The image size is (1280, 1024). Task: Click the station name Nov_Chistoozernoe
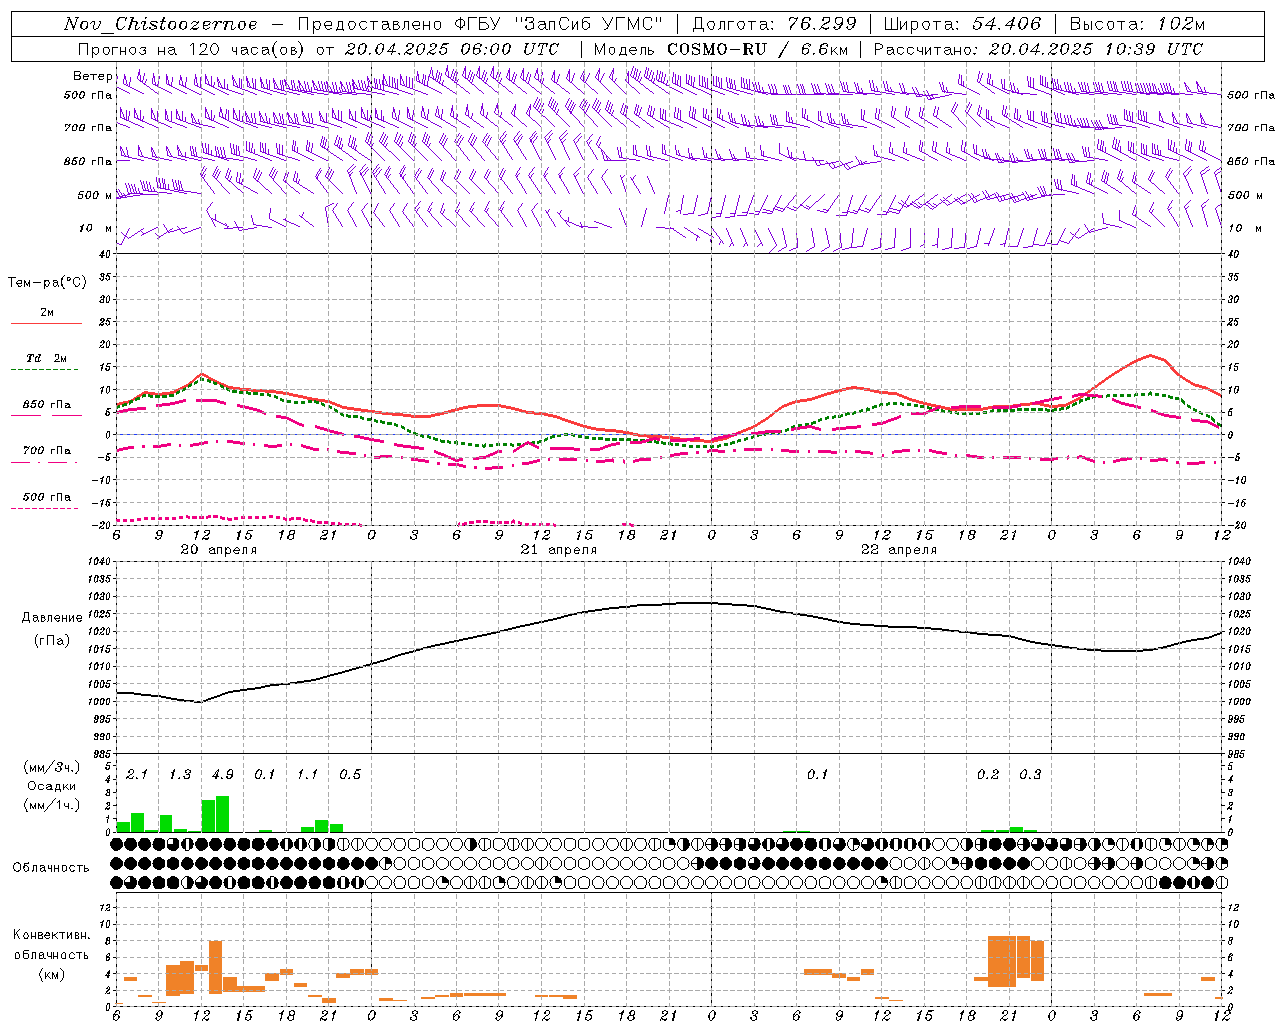click(x=161, y=24)
